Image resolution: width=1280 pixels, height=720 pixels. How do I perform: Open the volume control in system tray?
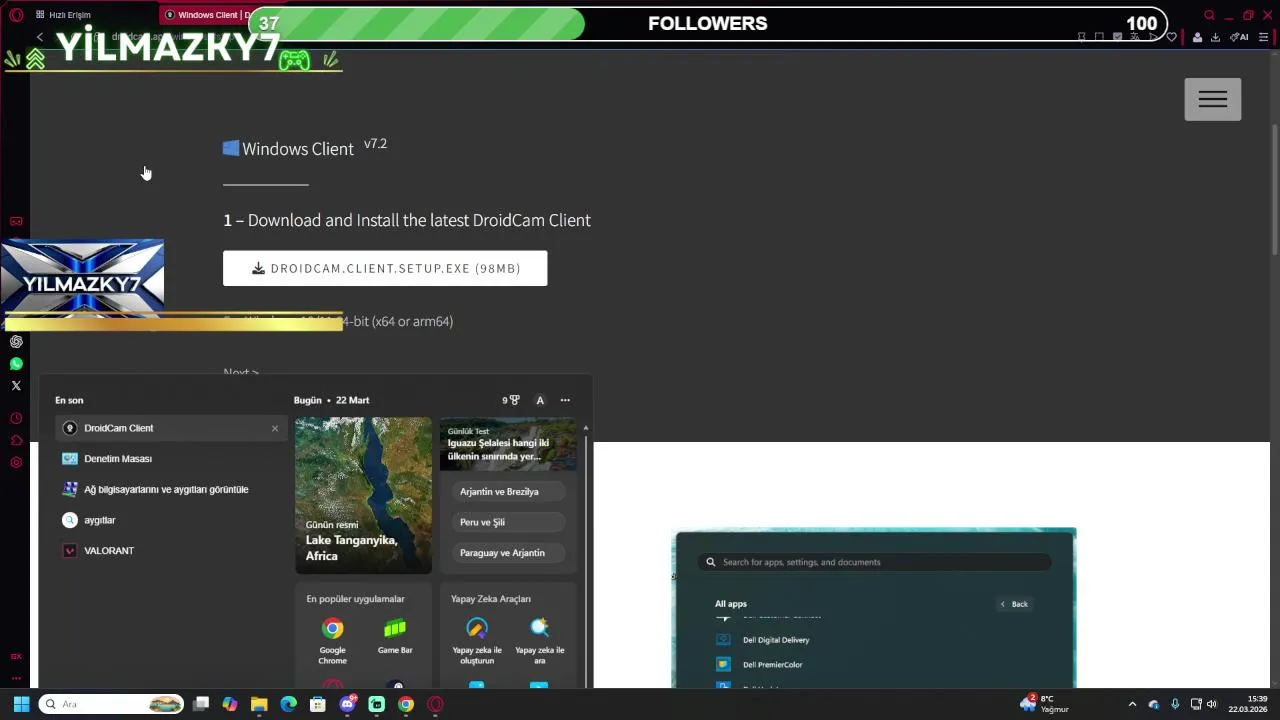click(x=1212, y=704)
